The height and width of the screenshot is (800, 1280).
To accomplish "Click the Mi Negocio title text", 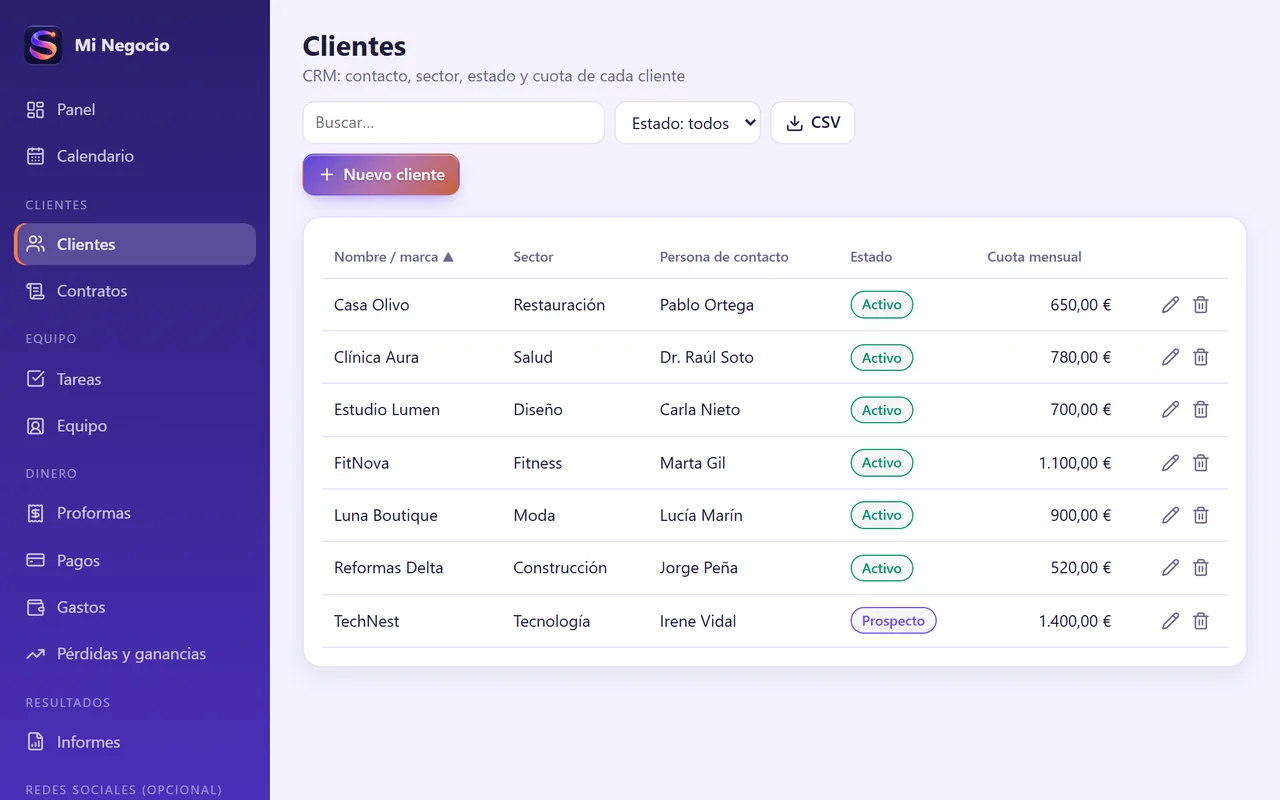I will coord(122,45).
